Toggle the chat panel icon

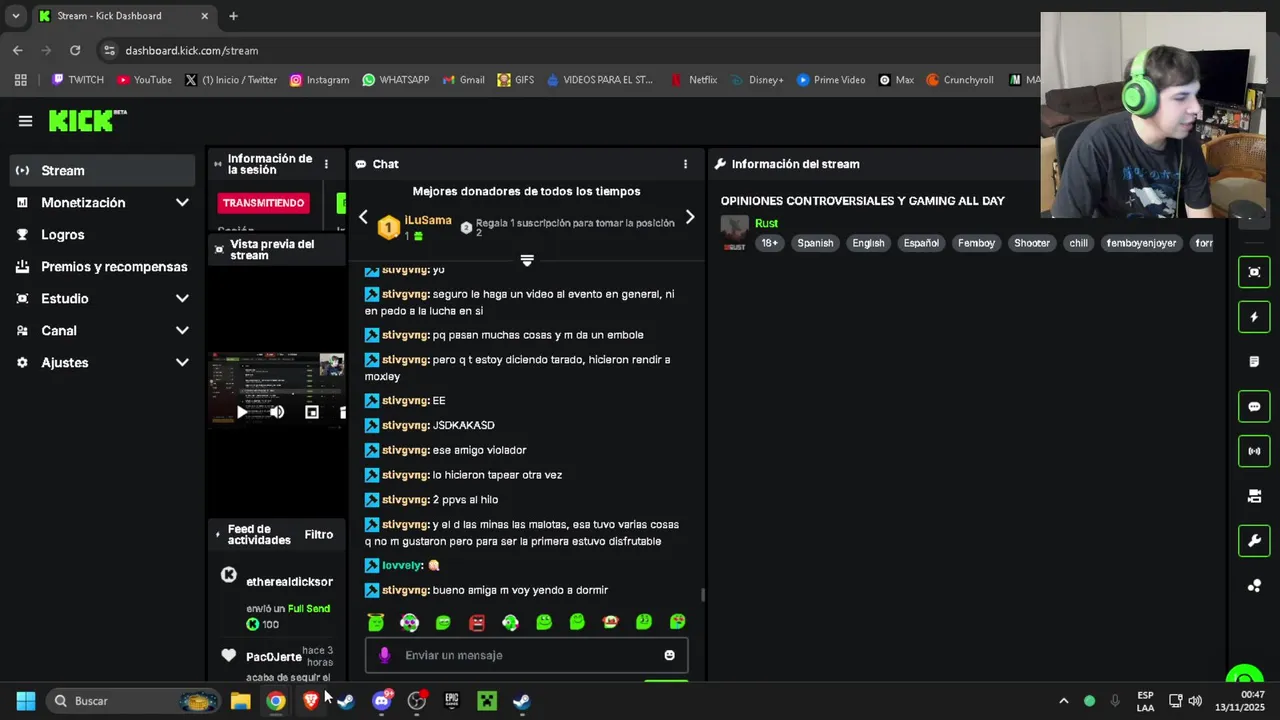click(1254, 407)
